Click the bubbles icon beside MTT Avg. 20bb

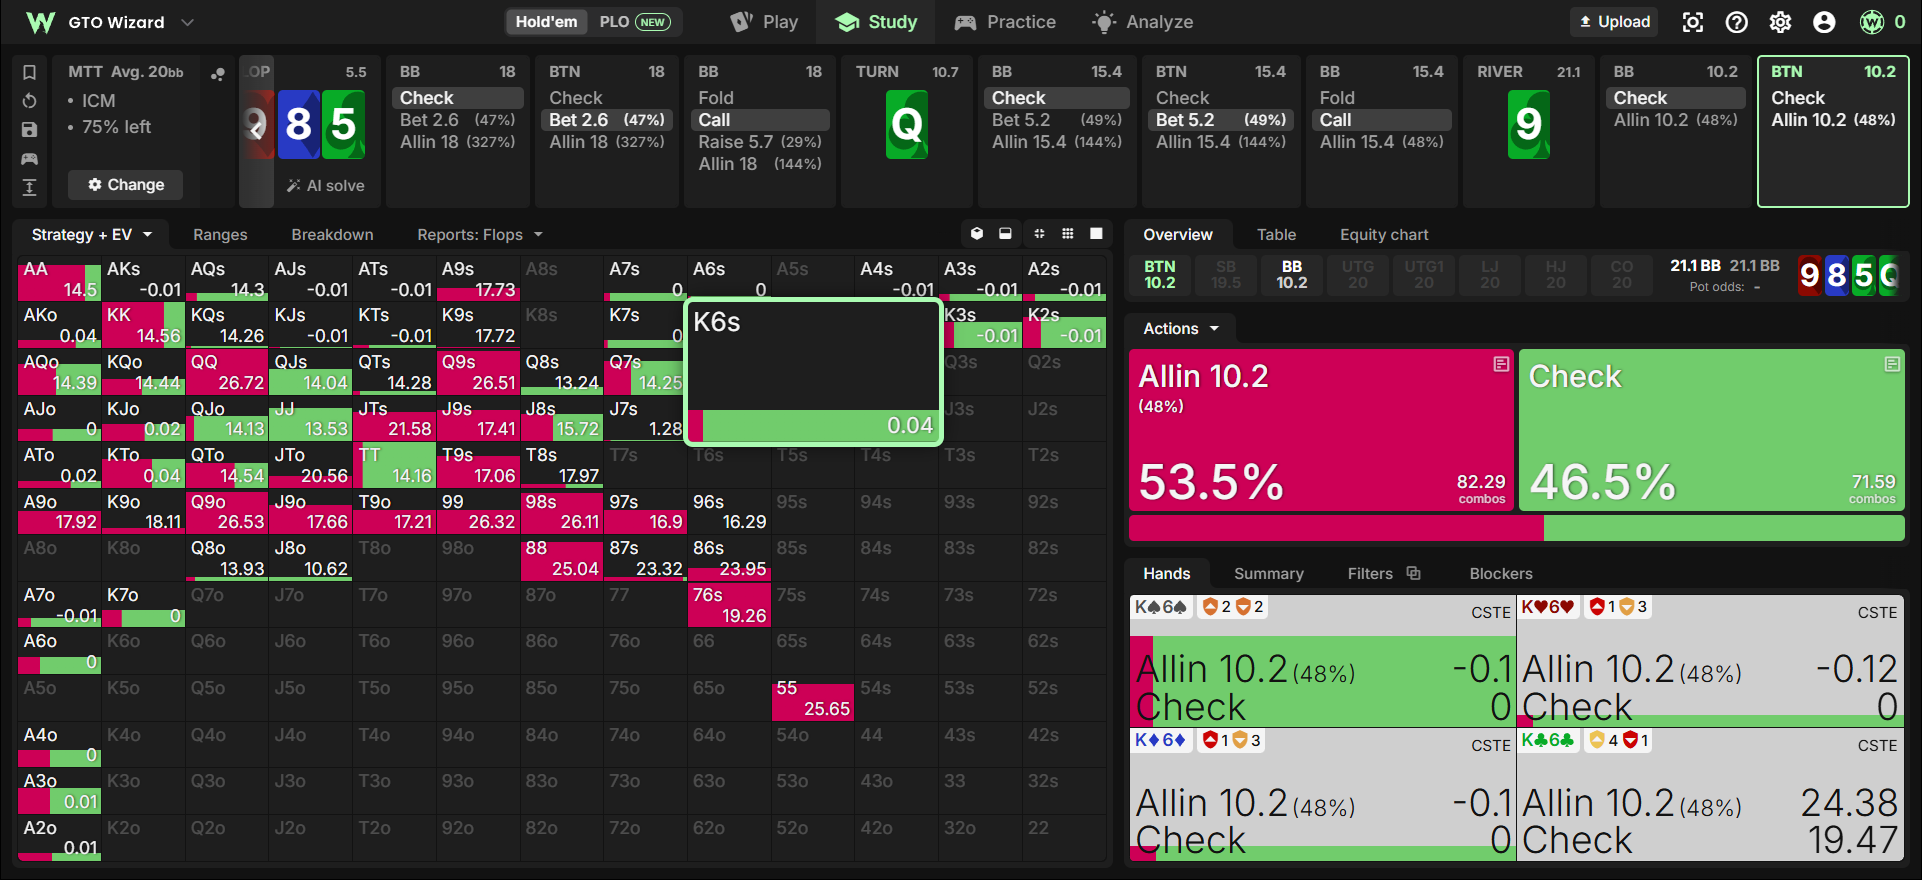click(x=218, y=73)
